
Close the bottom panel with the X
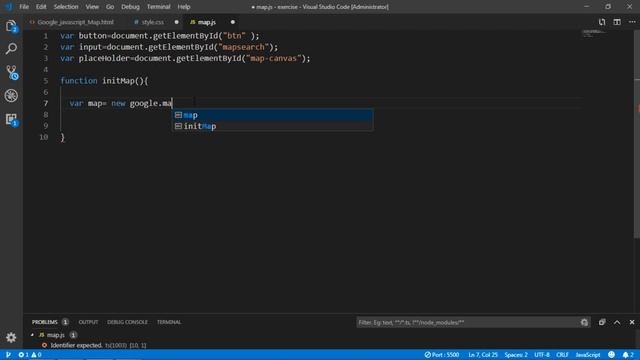[632, 322]
